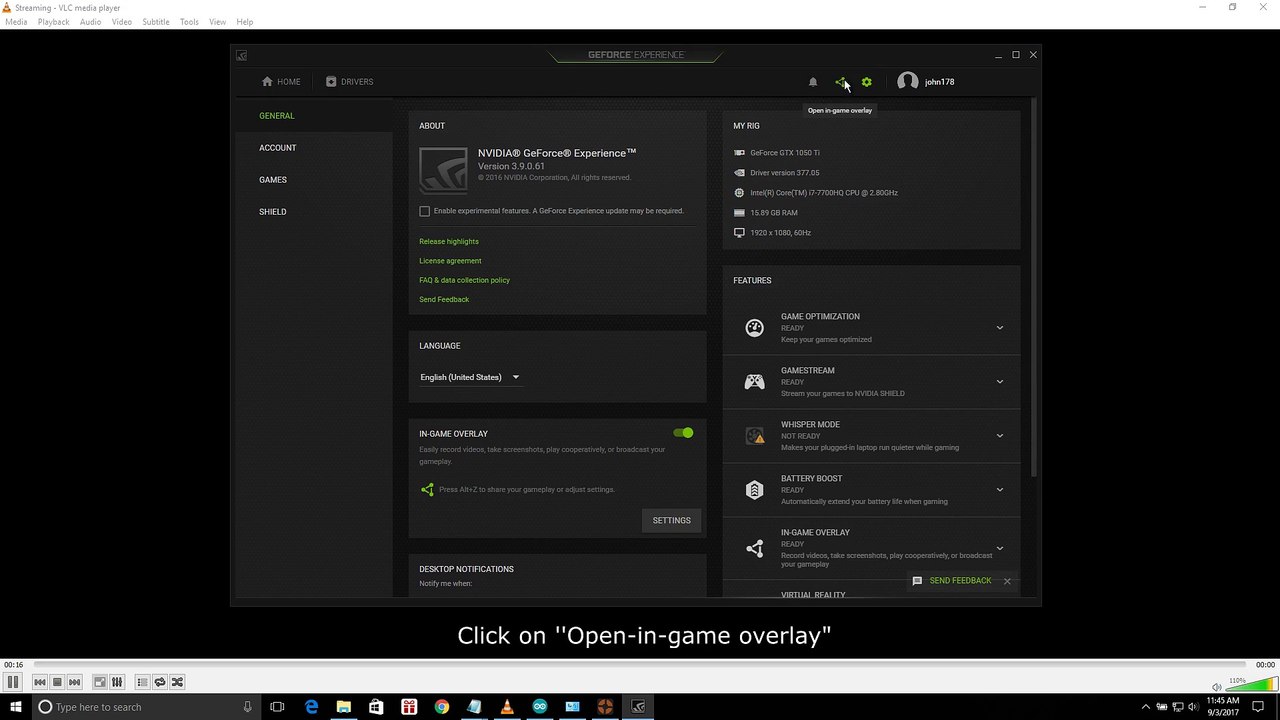The width and height of the screenshot is (1280, 720).
Task: Expand the Whisper Mode feature details
Action: [x=999, y=435]
